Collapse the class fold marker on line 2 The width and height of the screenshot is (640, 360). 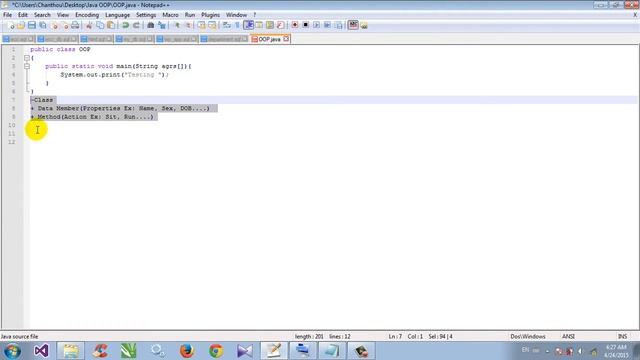pyautogui.click(x=27, y=58)
